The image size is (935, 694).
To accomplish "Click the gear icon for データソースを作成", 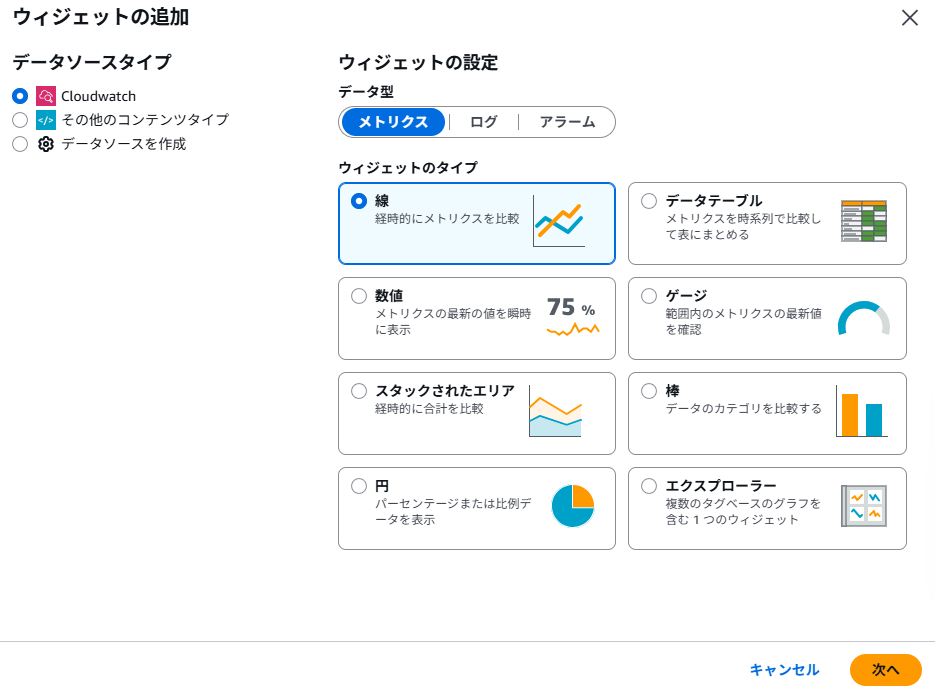I will click(46, 144).
